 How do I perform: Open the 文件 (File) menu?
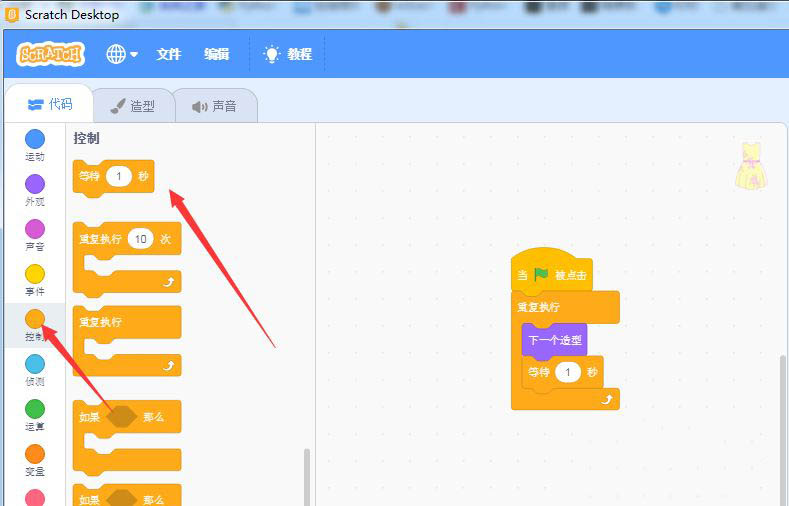tap(169, 54)
